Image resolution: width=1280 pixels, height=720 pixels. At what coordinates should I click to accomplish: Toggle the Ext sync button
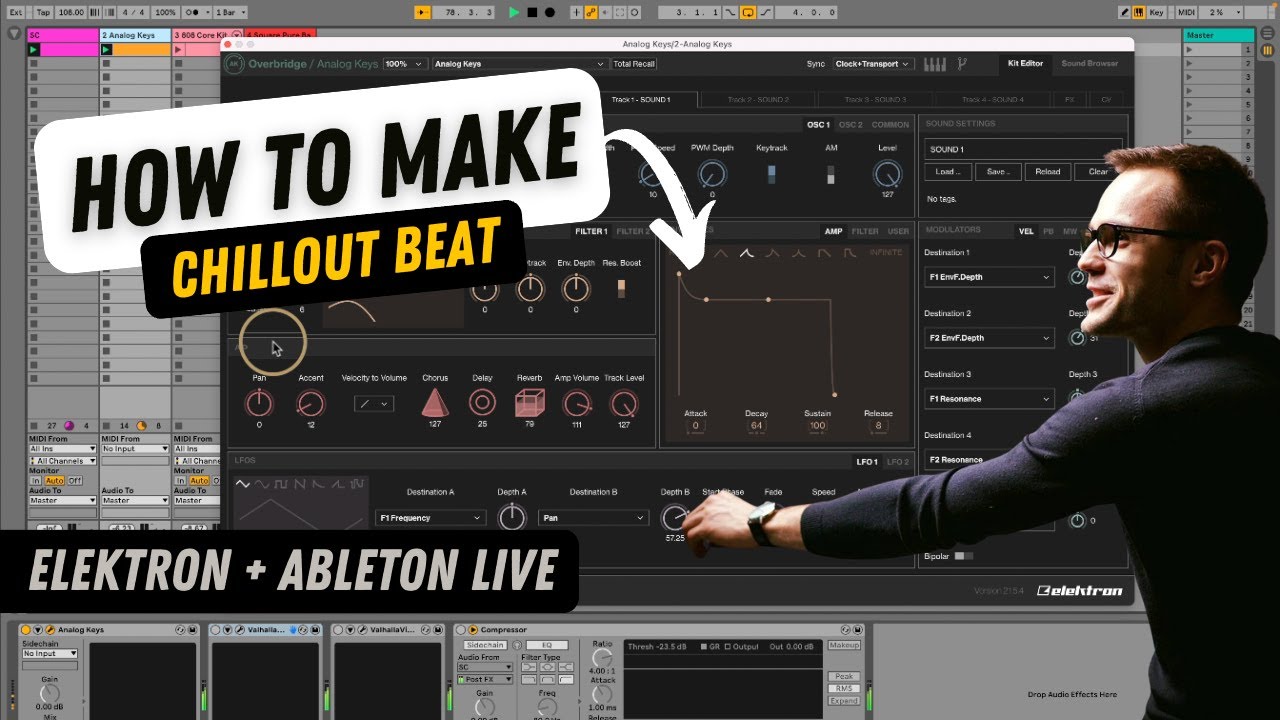click(x=16, y=12)
